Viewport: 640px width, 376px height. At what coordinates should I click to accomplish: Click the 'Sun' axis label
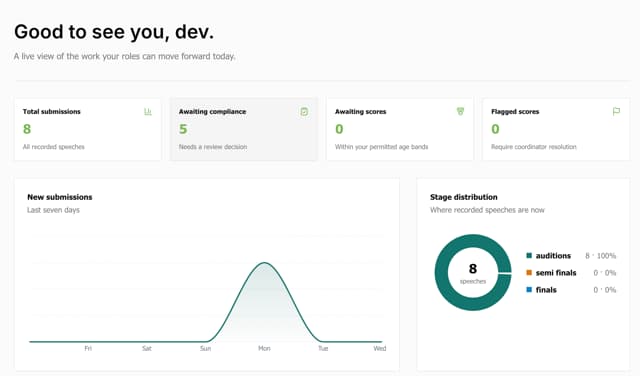coord(205,348)
